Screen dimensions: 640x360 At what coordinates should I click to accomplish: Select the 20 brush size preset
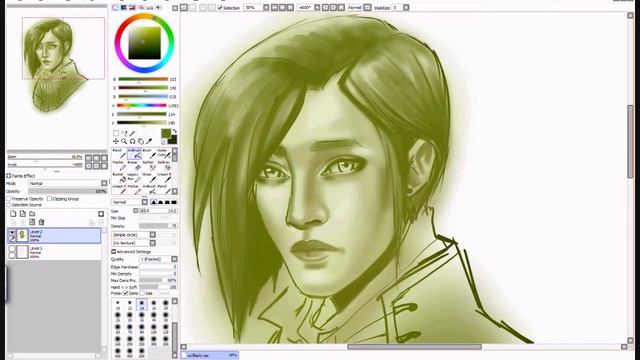tap(166, 304)
